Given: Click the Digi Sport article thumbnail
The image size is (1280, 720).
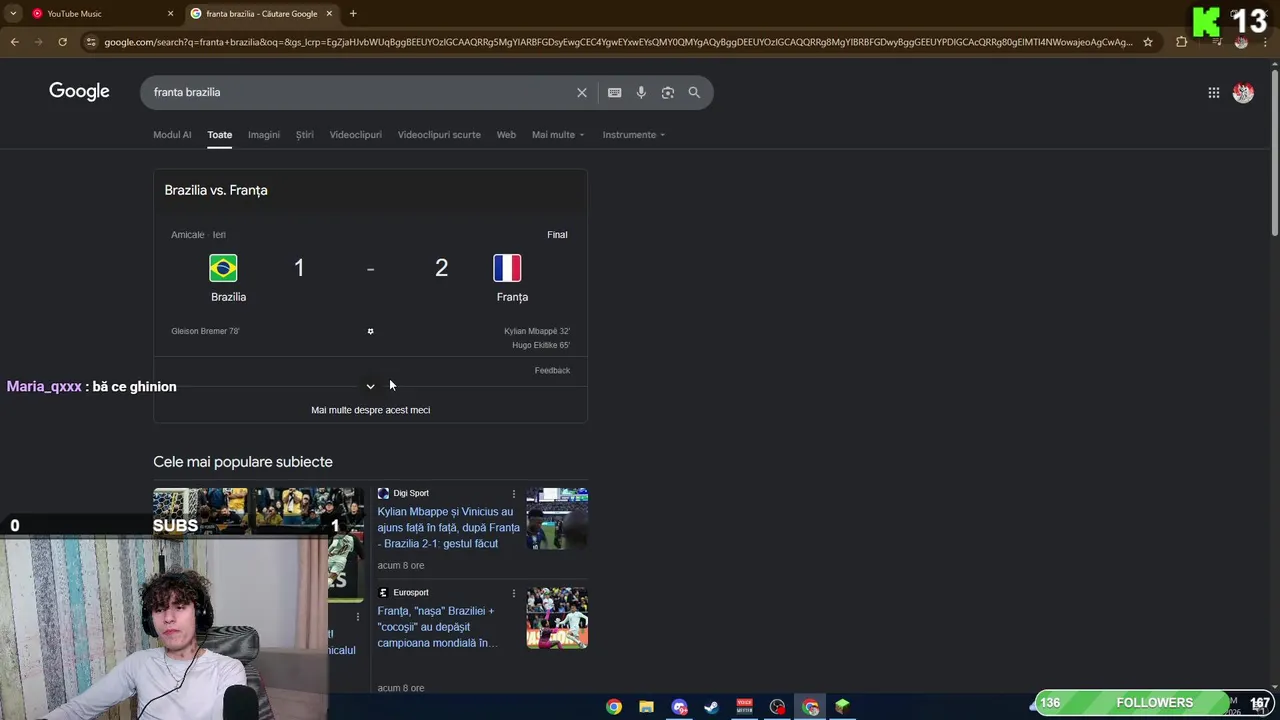Looking at the screenshot, I should click(557, 519).
